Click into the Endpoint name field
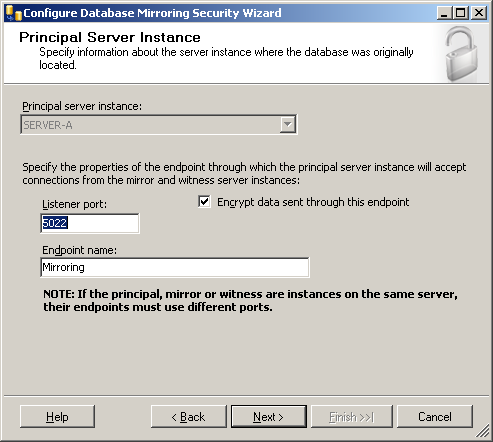 pyautogui.click(x=175, y=267)
